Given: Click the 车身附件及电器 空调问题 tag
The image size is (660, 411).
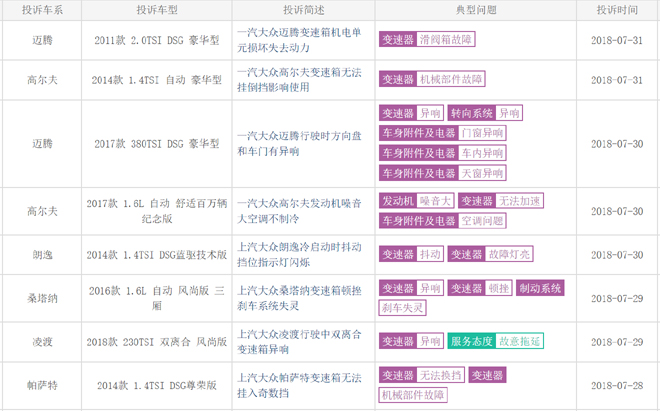Looking at the screenshot, I should 442,221.
